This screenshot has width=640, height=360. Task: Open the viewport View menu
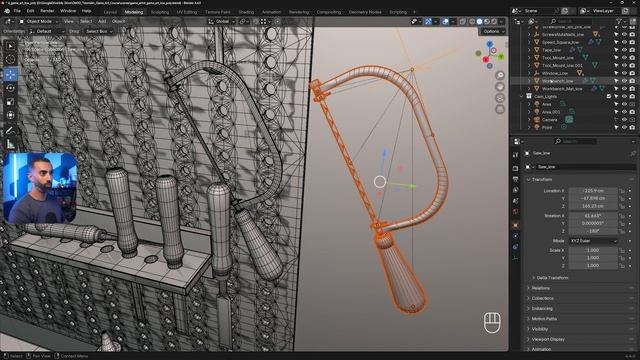point(69,21)
